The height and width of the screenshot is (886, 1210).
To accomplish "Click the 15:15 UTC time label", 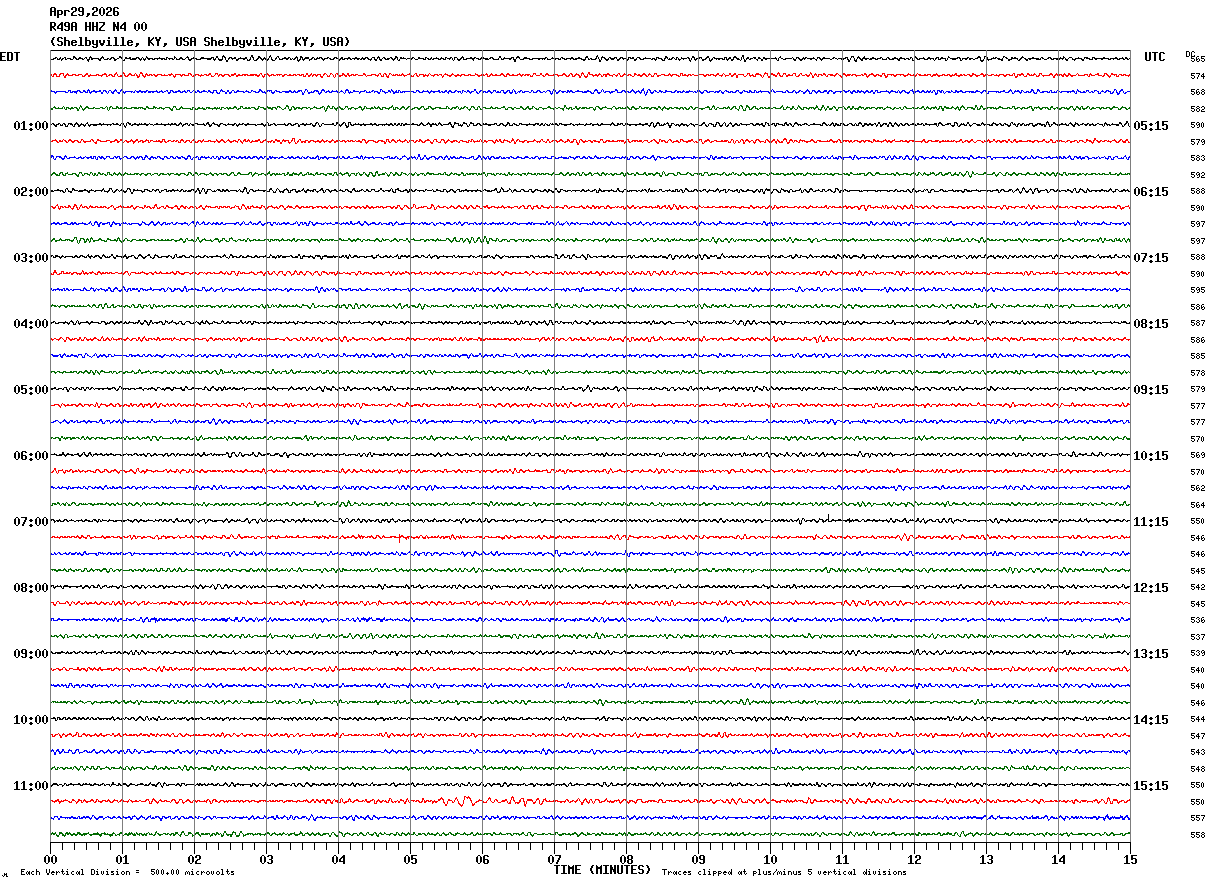I will click(1150, 786).
